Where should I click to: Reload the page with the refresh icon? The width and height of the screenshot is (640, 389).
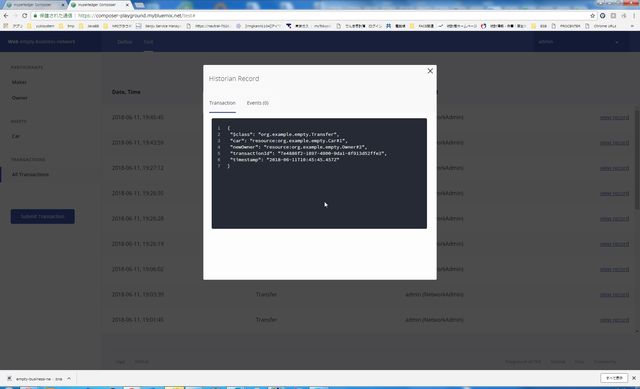pyautogui.click(x=24, y=16)
